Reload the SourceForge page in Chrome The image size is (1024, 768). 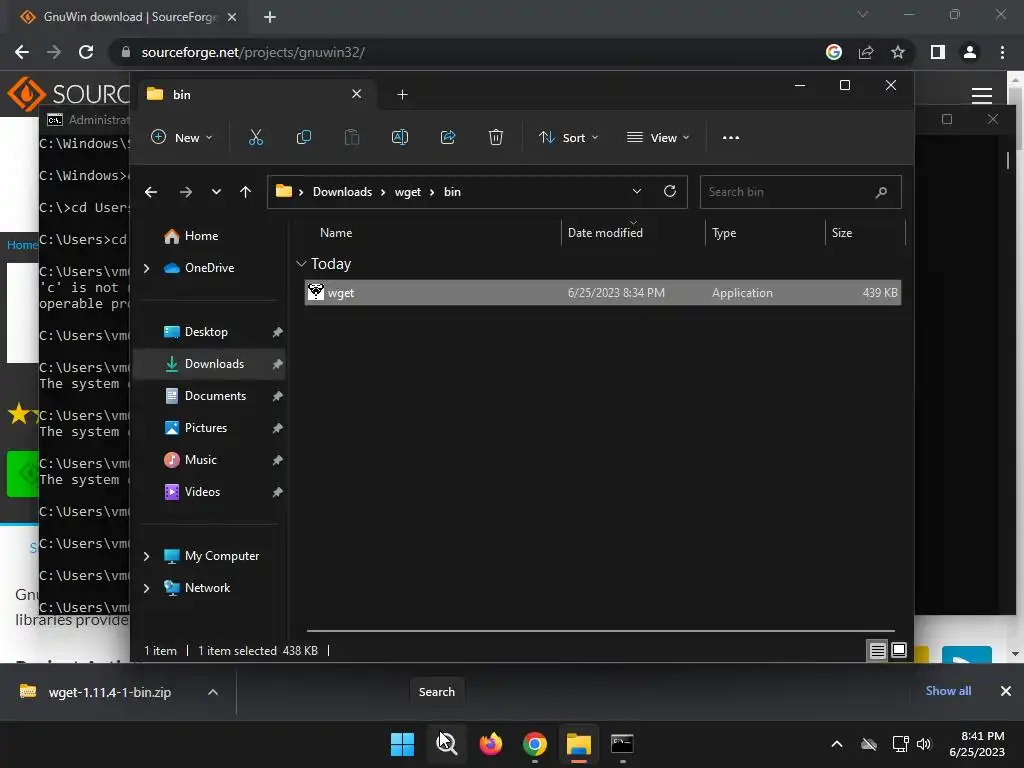[x=86, y=52]
